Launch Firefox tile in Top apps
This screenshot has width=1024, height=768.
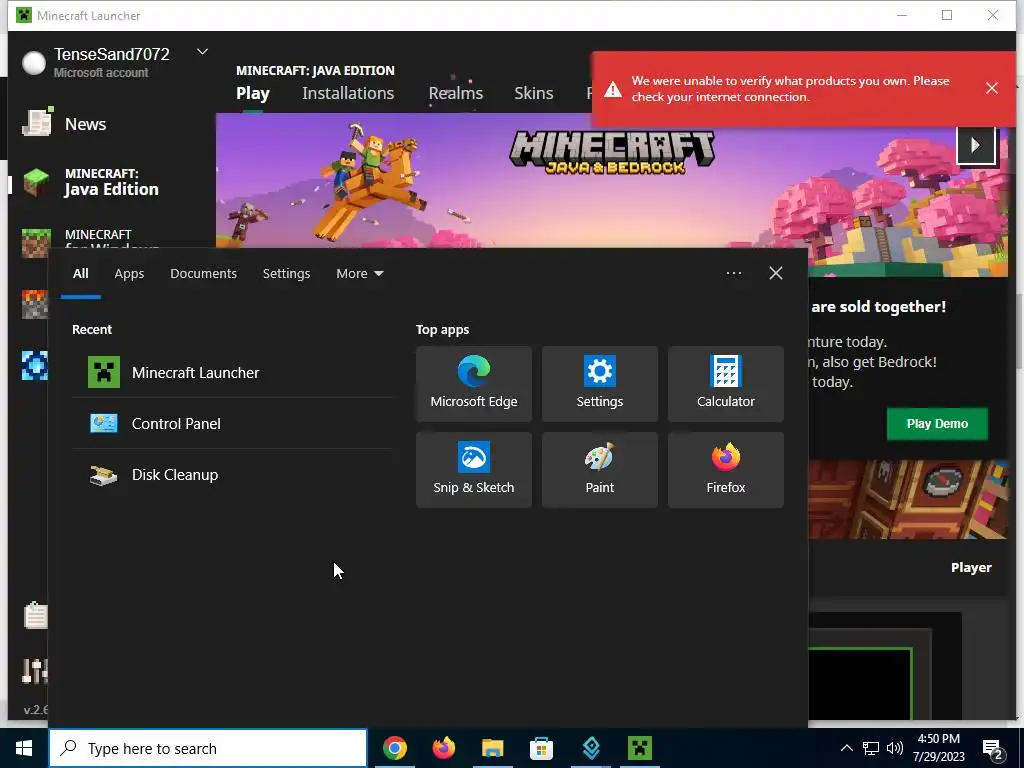point(726,470)
